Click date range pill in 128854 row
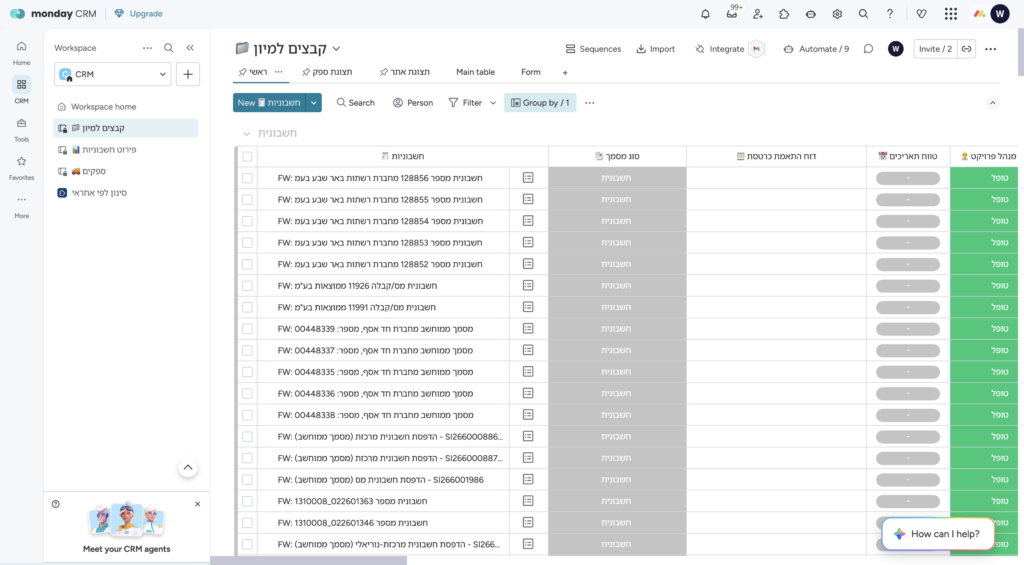Viewport: 1024px width, 565px height. [x=908, y=221]
